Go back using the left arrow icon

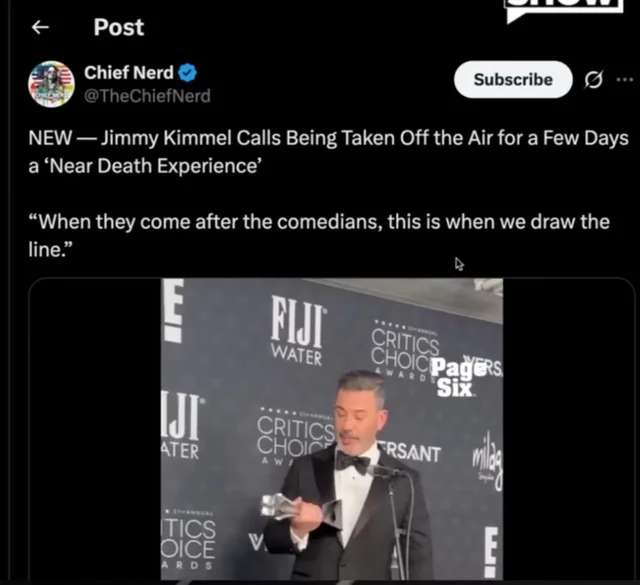pos(40,27)
